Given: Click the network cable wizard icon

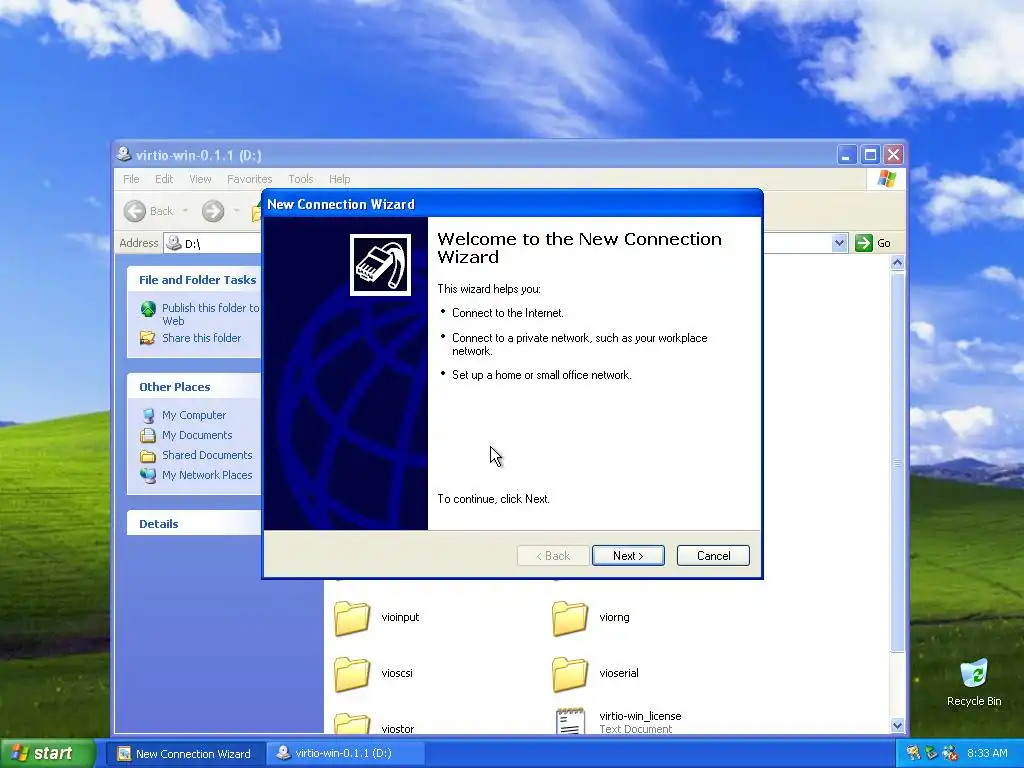Looking at the screenshot, I should (380, 265).
